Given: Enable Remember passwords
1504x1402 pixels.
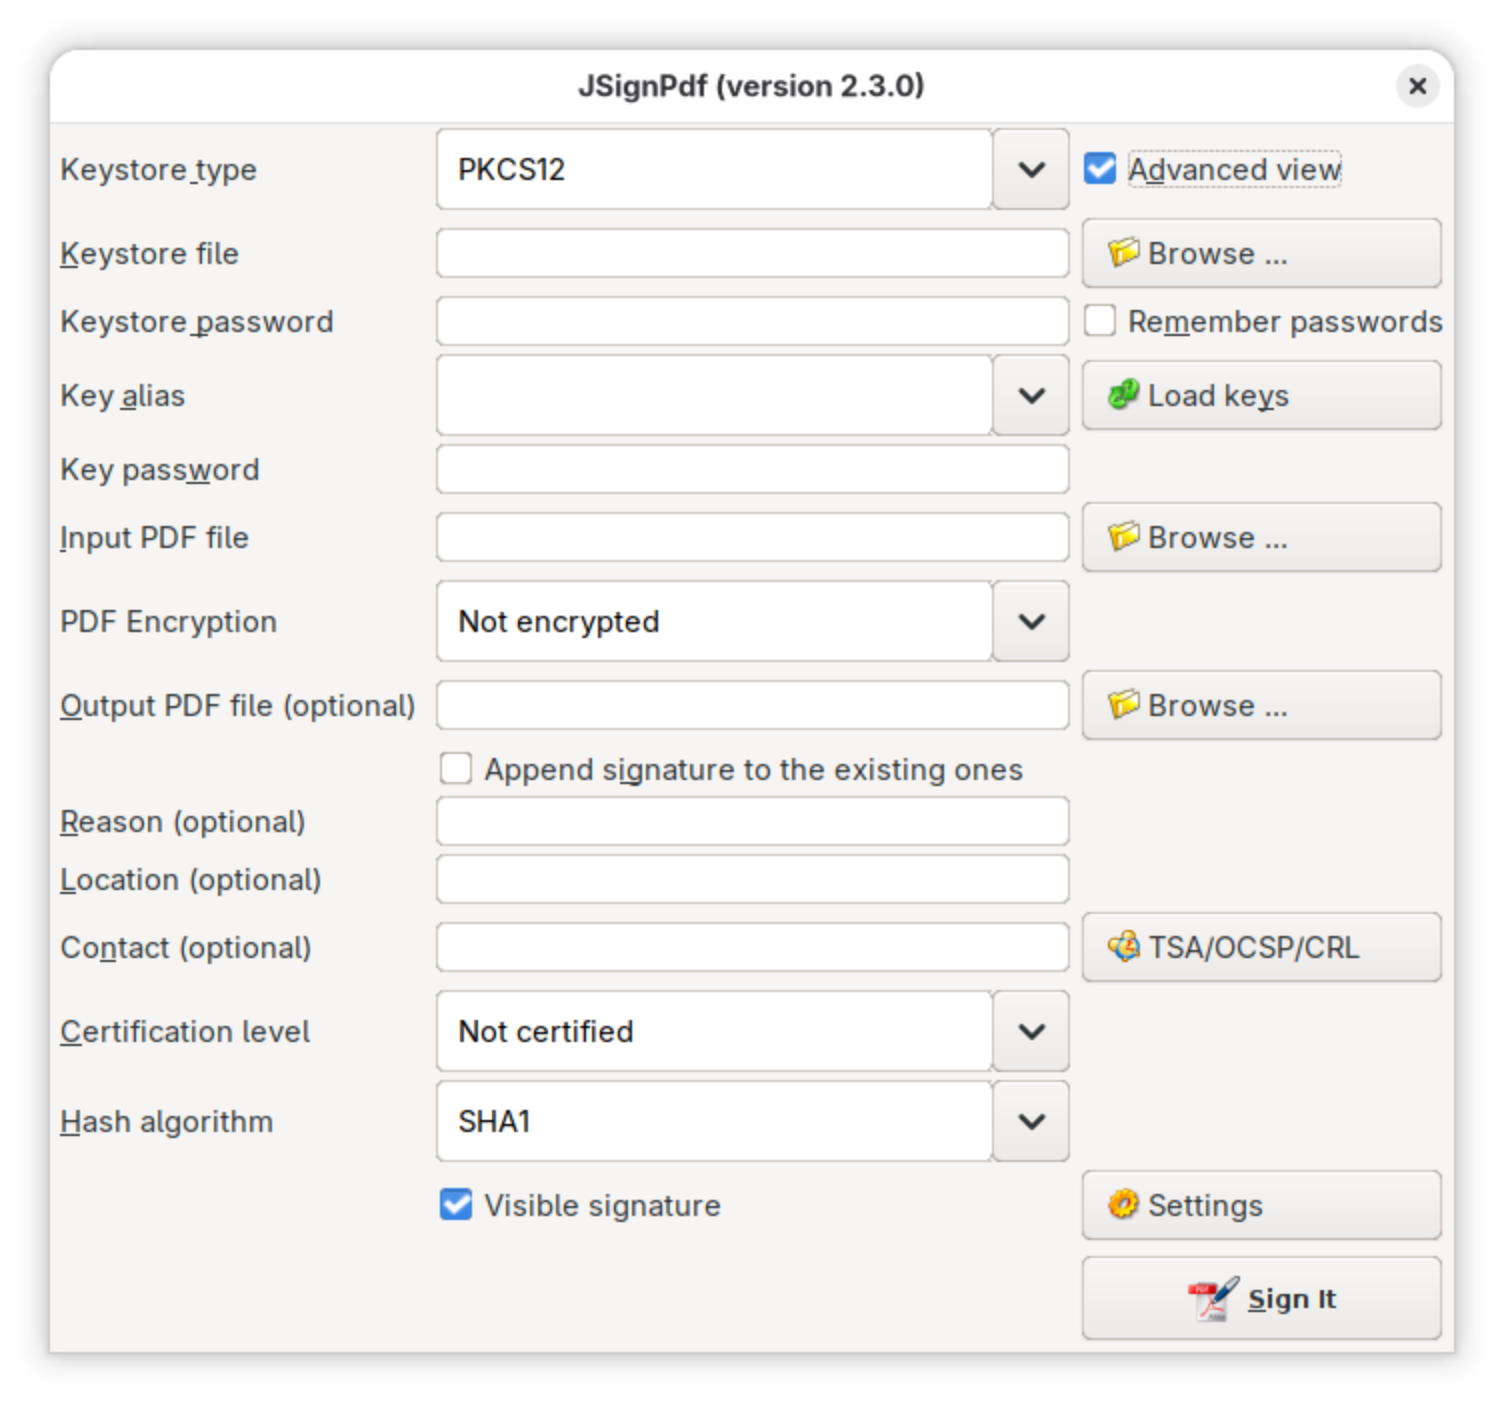Looking at the screenshot, I should [x=1100, y=321].
